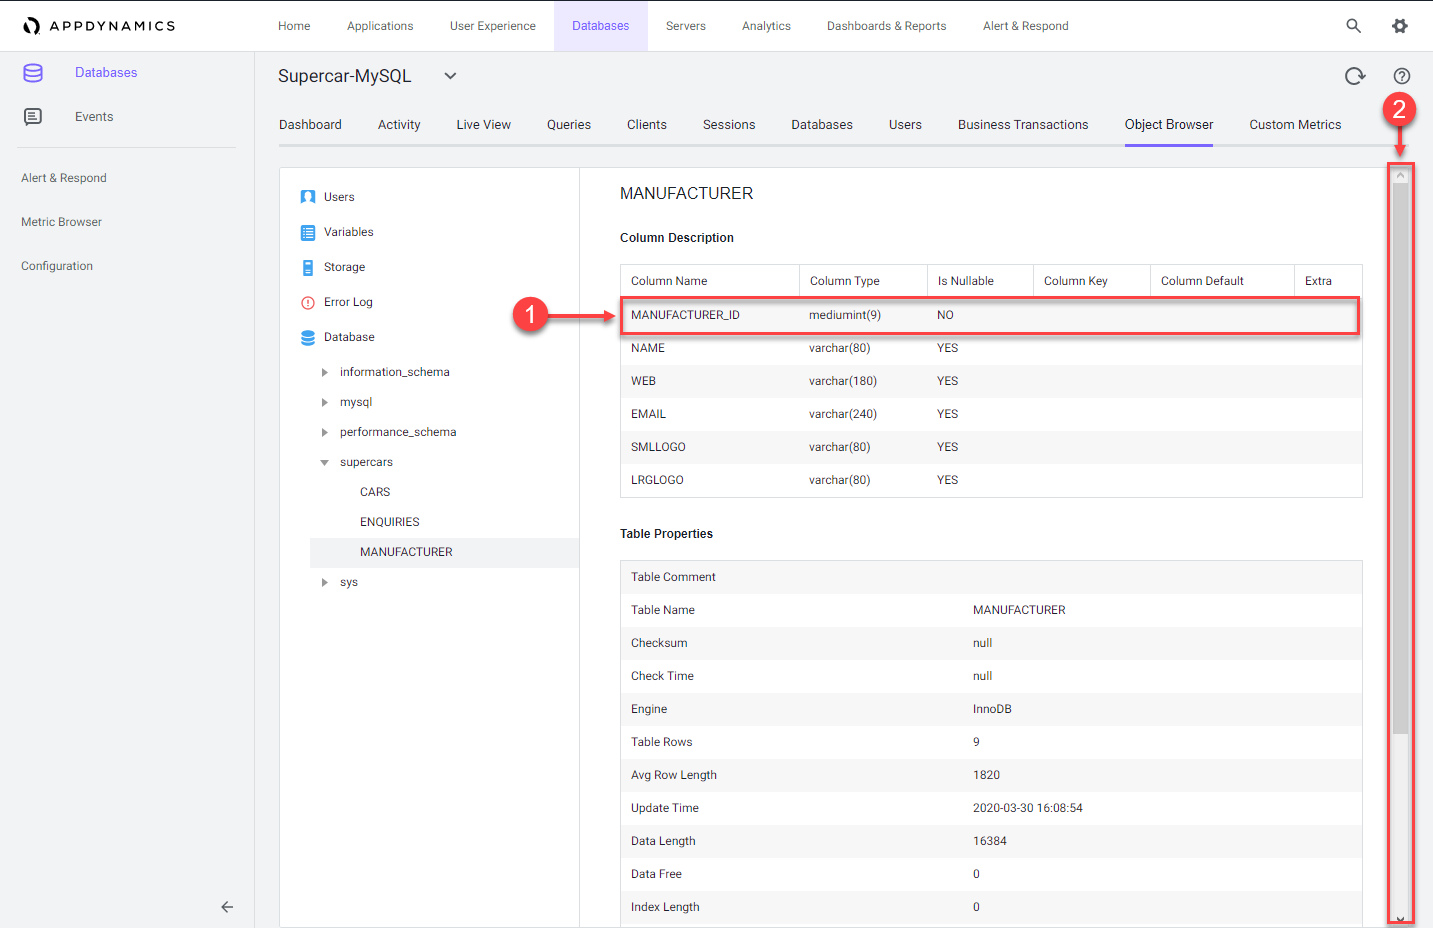Expand the mysql database node
Screen dimensions: 1433x928
(x=324, y=402)
